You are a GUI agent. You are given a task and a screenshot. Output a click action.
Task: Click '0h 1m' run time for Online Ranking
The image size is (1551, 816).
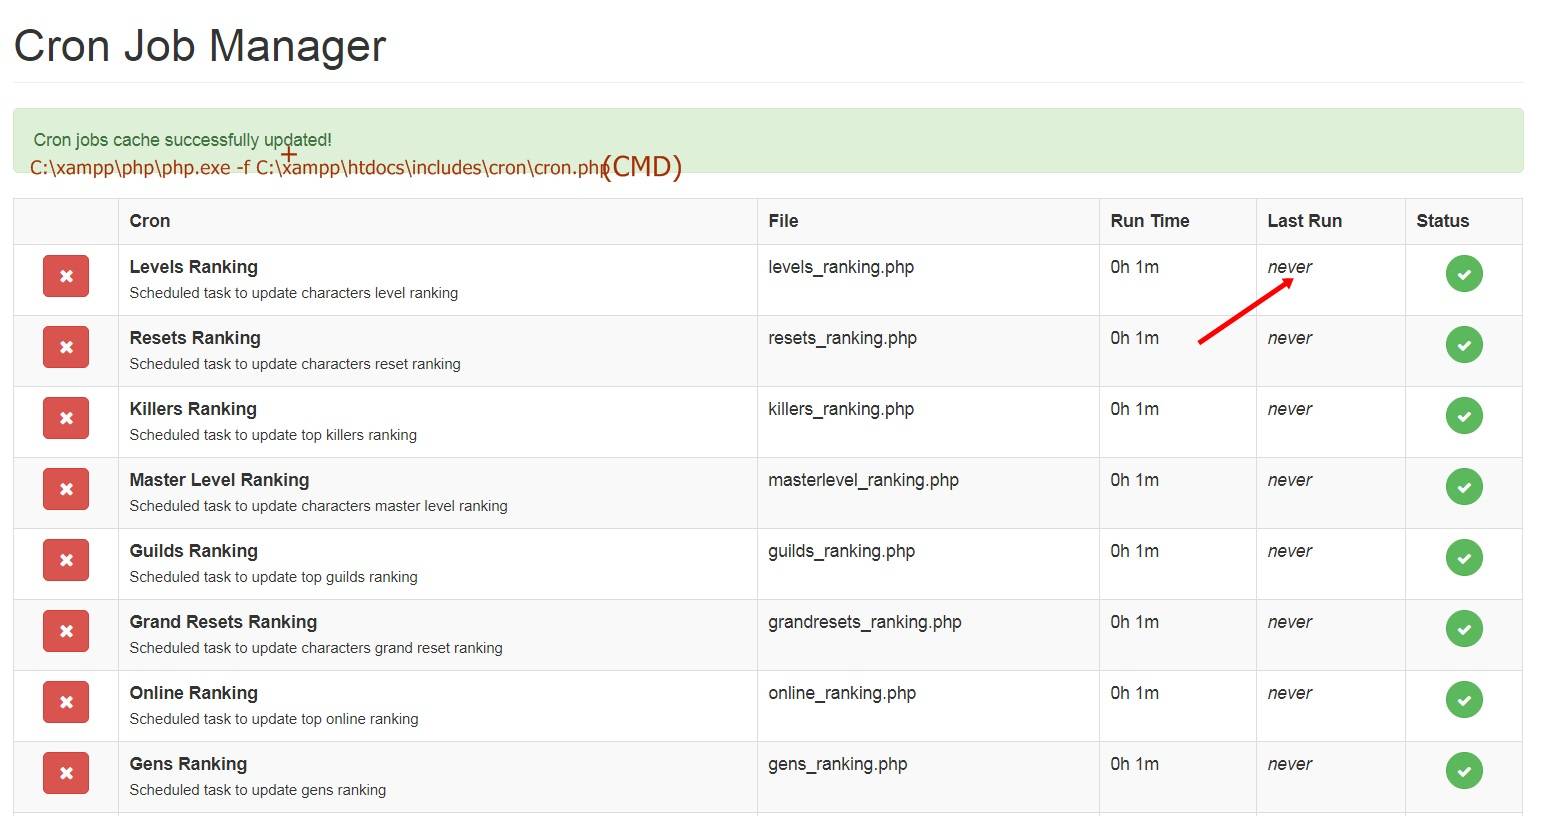click(x=1135, y=693)
